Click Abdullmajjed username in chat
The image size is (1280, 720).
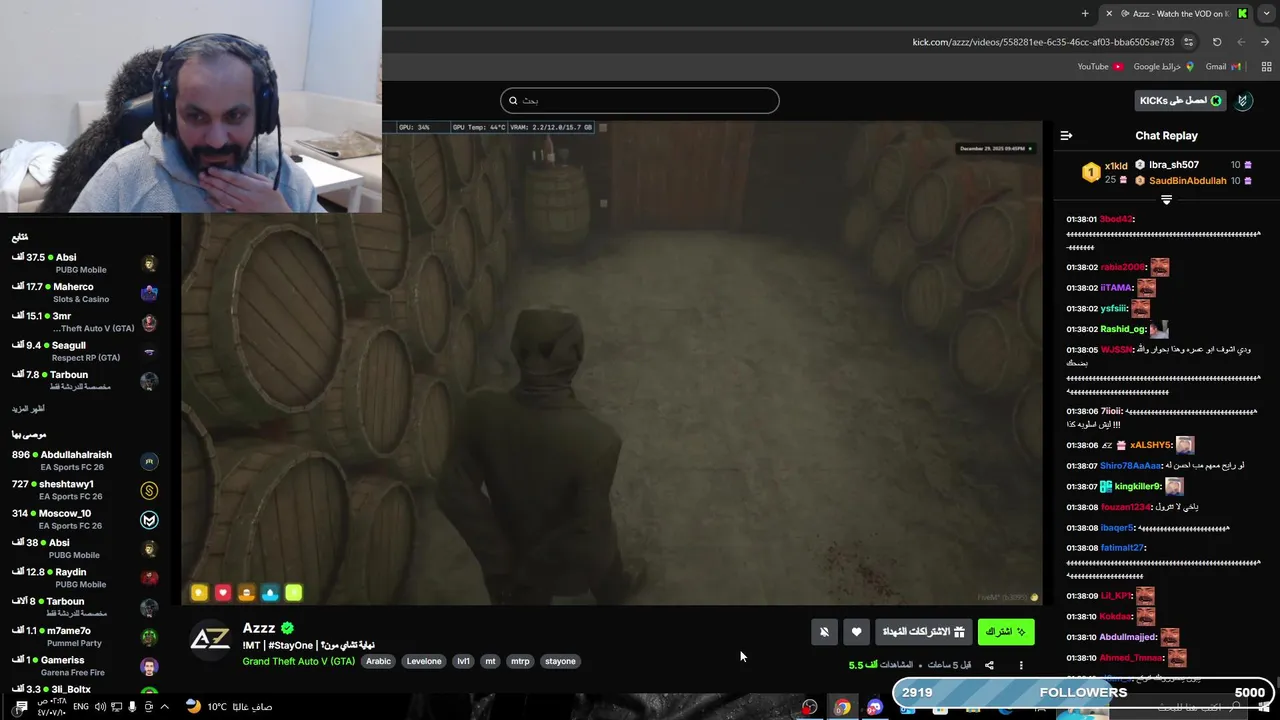tap(1128, 637)
